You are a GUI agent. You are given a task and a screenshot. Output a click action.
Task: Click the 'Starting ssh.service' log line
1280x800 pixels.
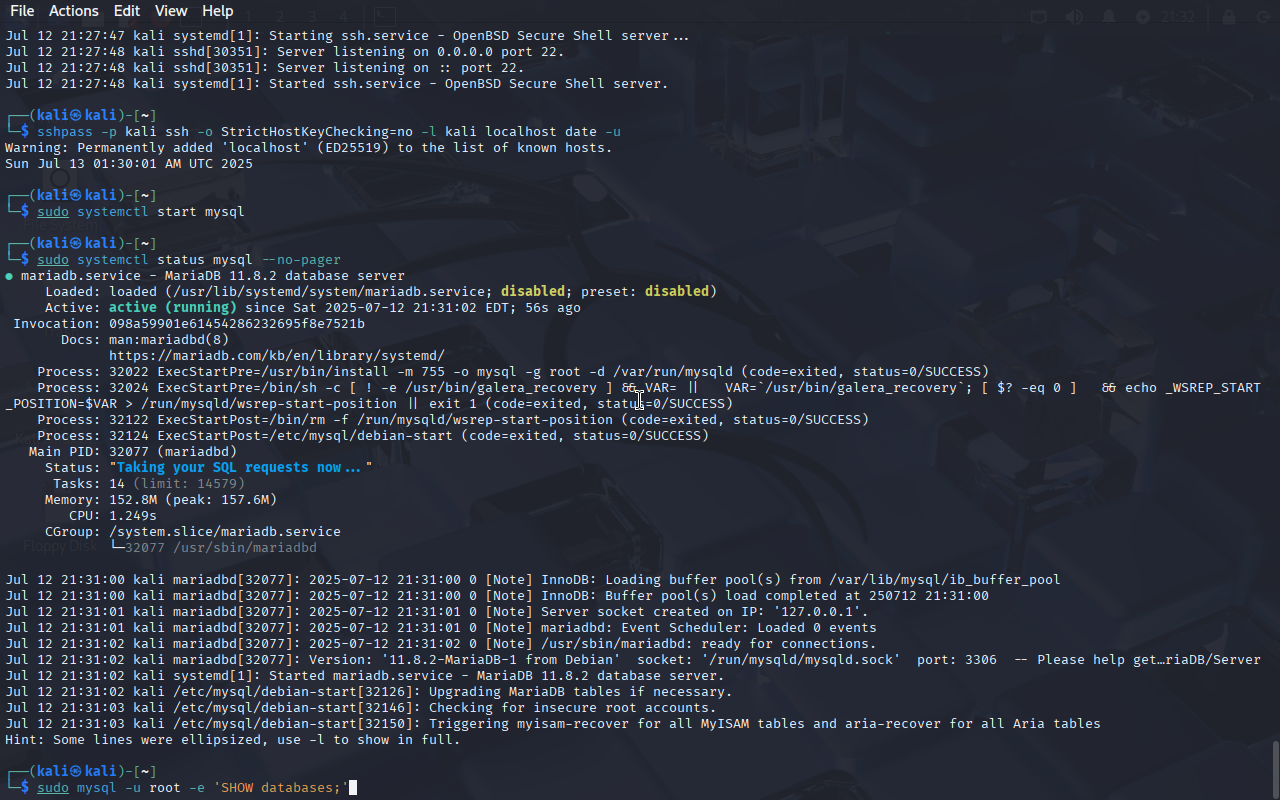347,36
